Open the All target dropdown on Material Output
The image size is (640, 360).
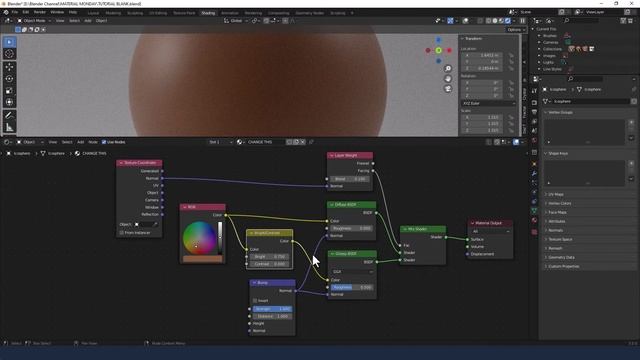coord(490,231)
